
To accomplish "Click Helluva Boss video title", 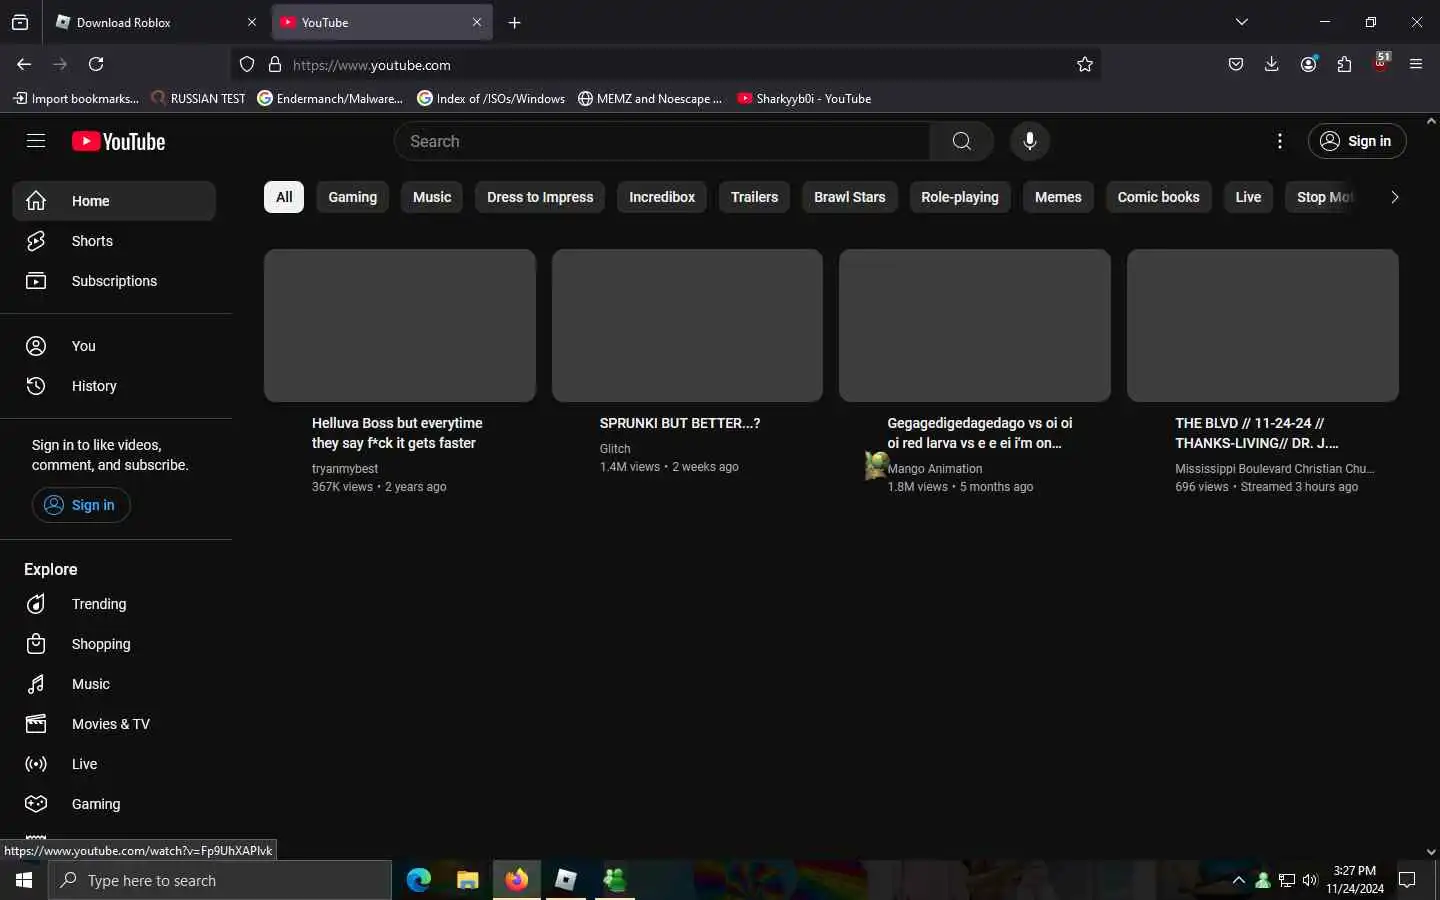I will 397,433.
